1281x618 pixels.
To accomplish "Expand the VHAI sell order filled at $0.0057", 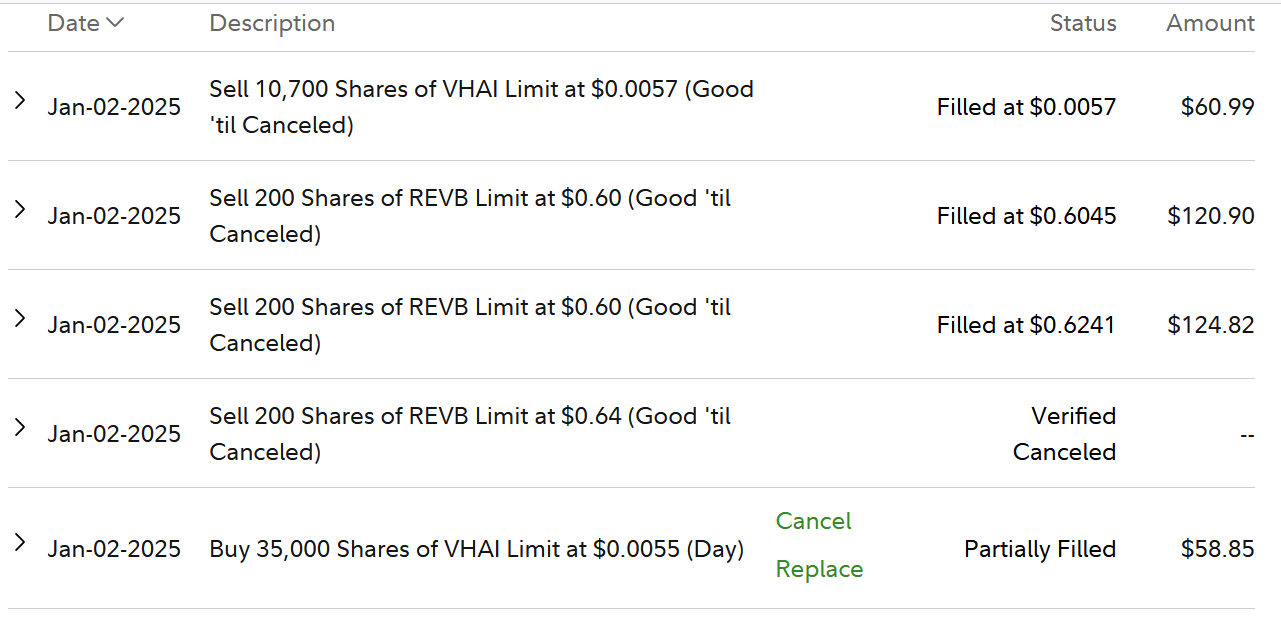I will (x=19, y=100).
